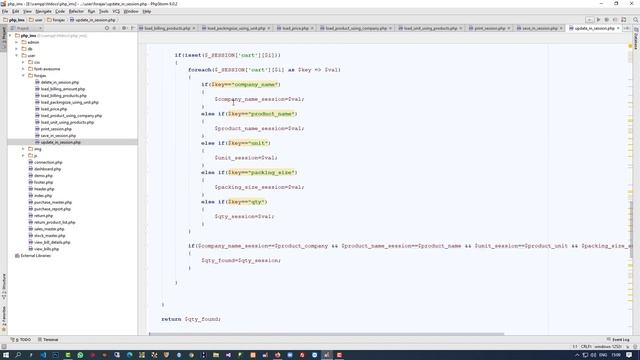Collapse the php_ims project root node

coord(11,36)
